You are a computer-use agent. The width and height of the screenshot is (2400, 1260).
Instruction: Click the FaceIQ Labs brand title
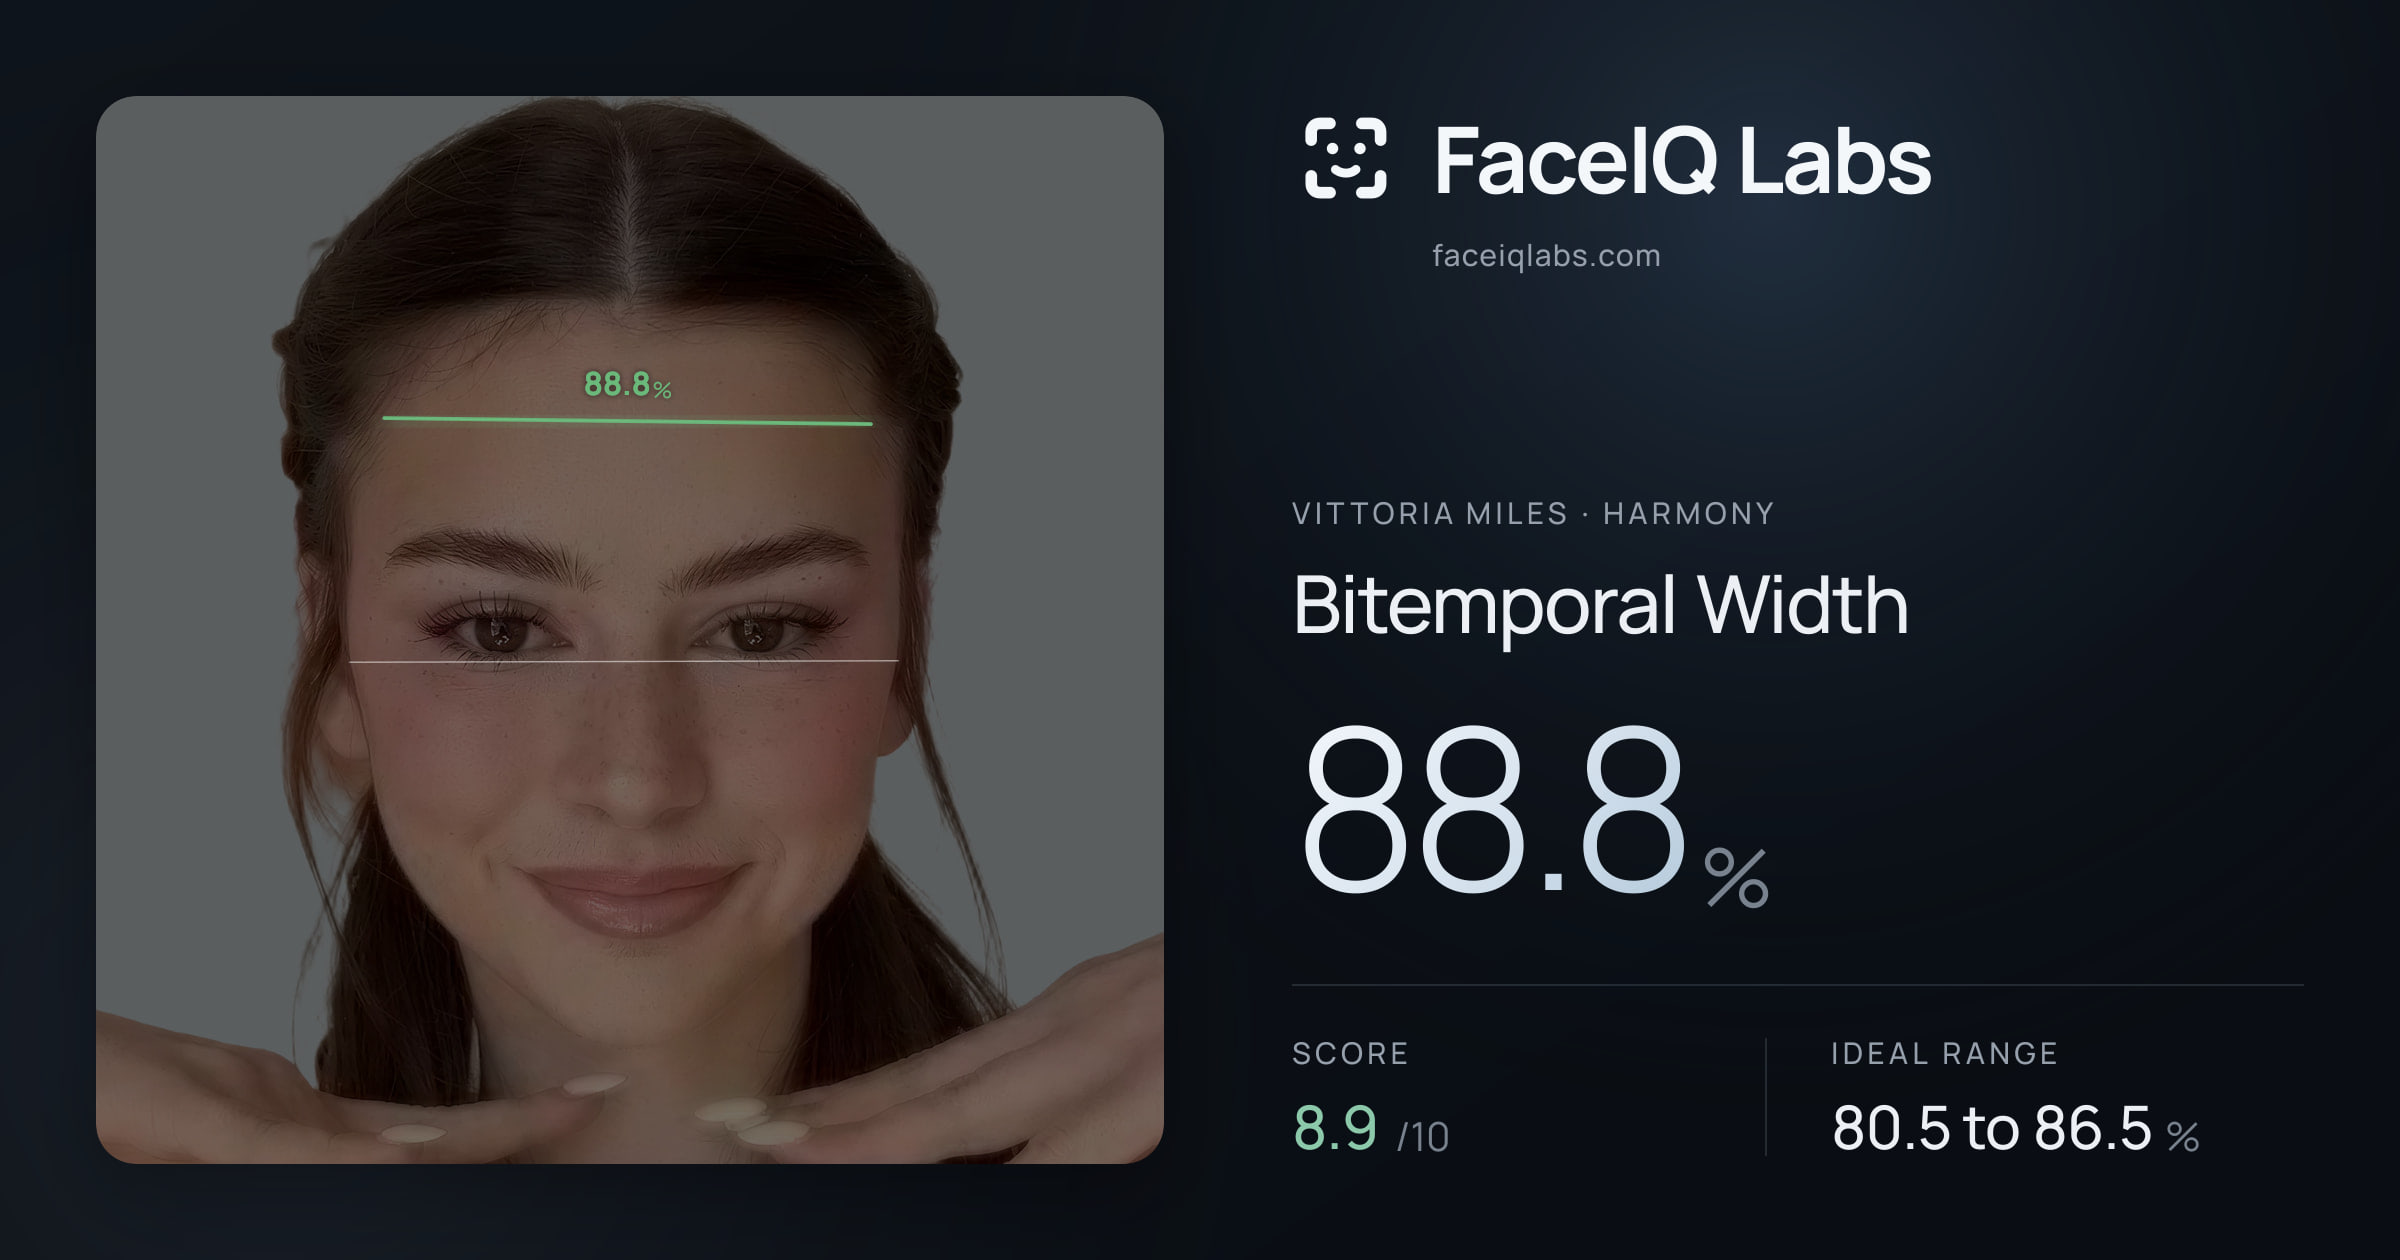[1682, 160]
